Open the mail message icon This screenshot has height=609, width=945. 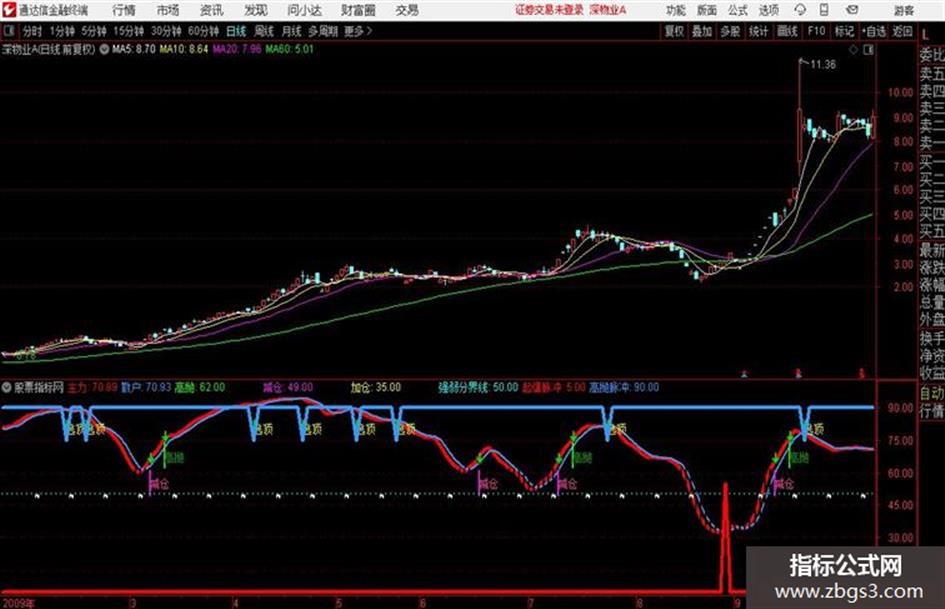pos(852,10)
